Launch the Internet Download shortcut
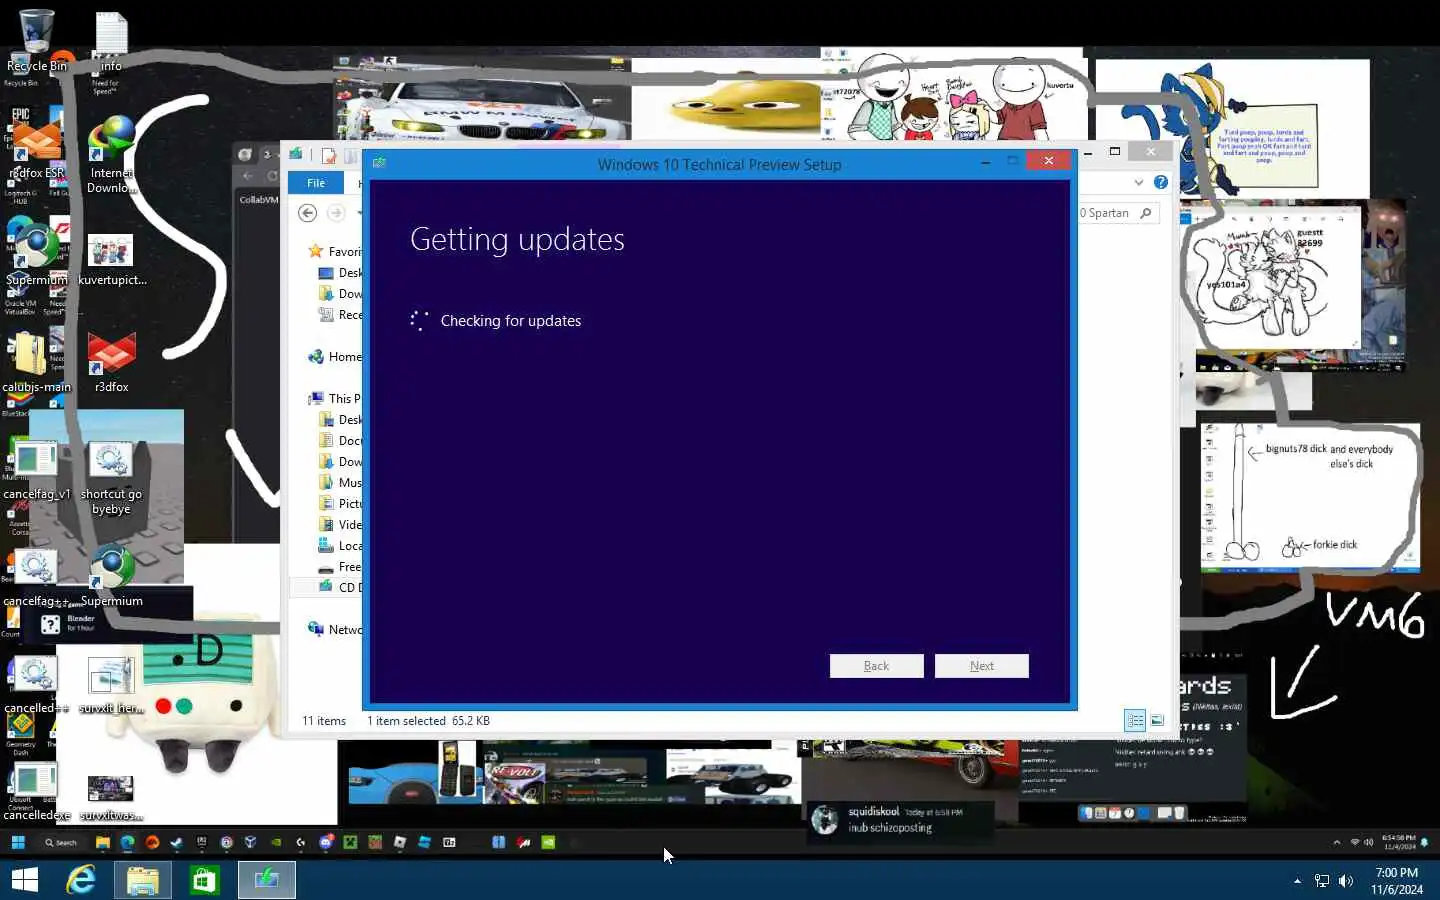This screenshot has width=1440, height=900. (111, 155)
